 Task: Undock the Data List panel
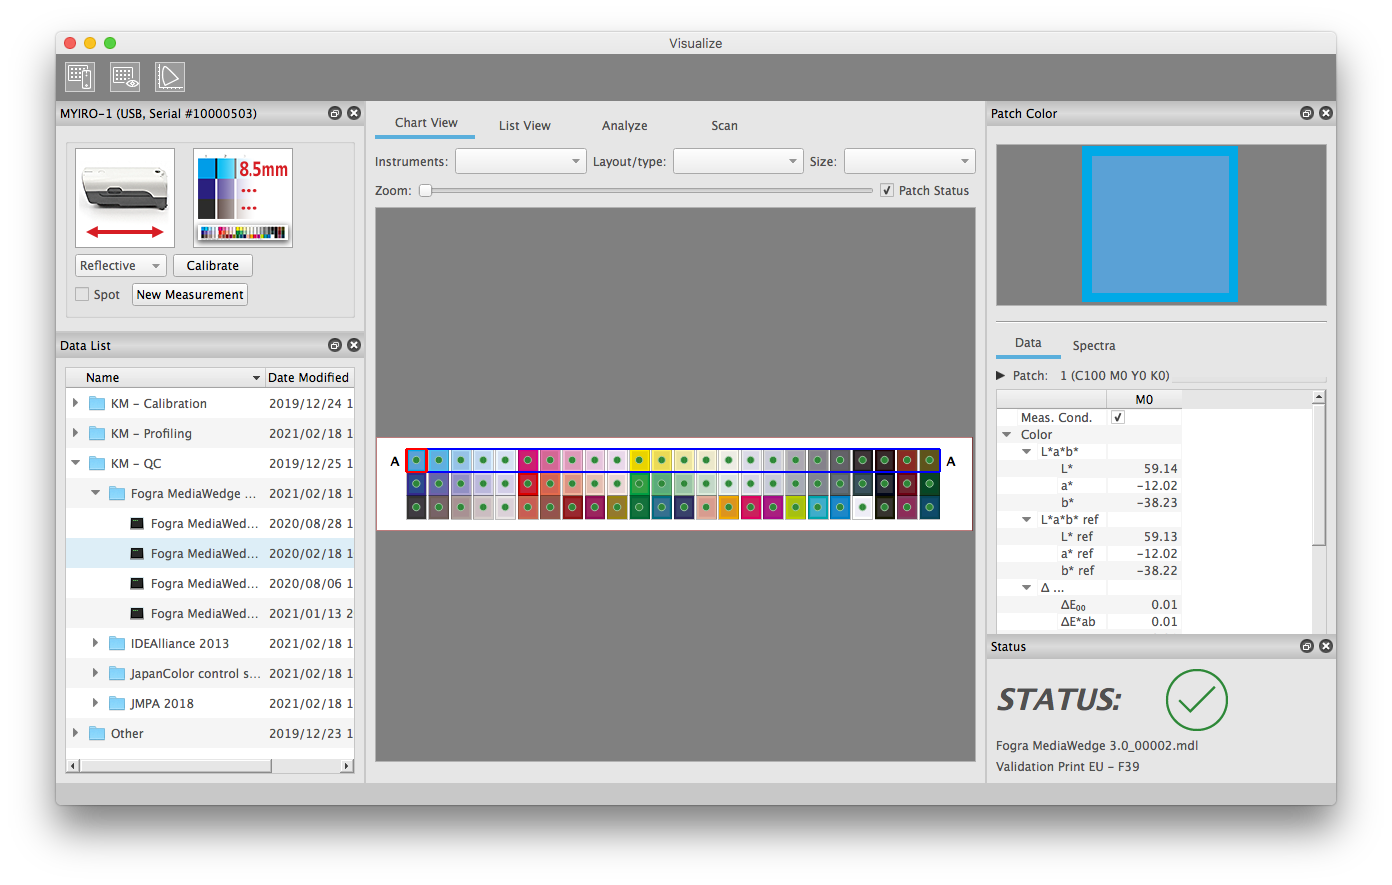(335, 346)
